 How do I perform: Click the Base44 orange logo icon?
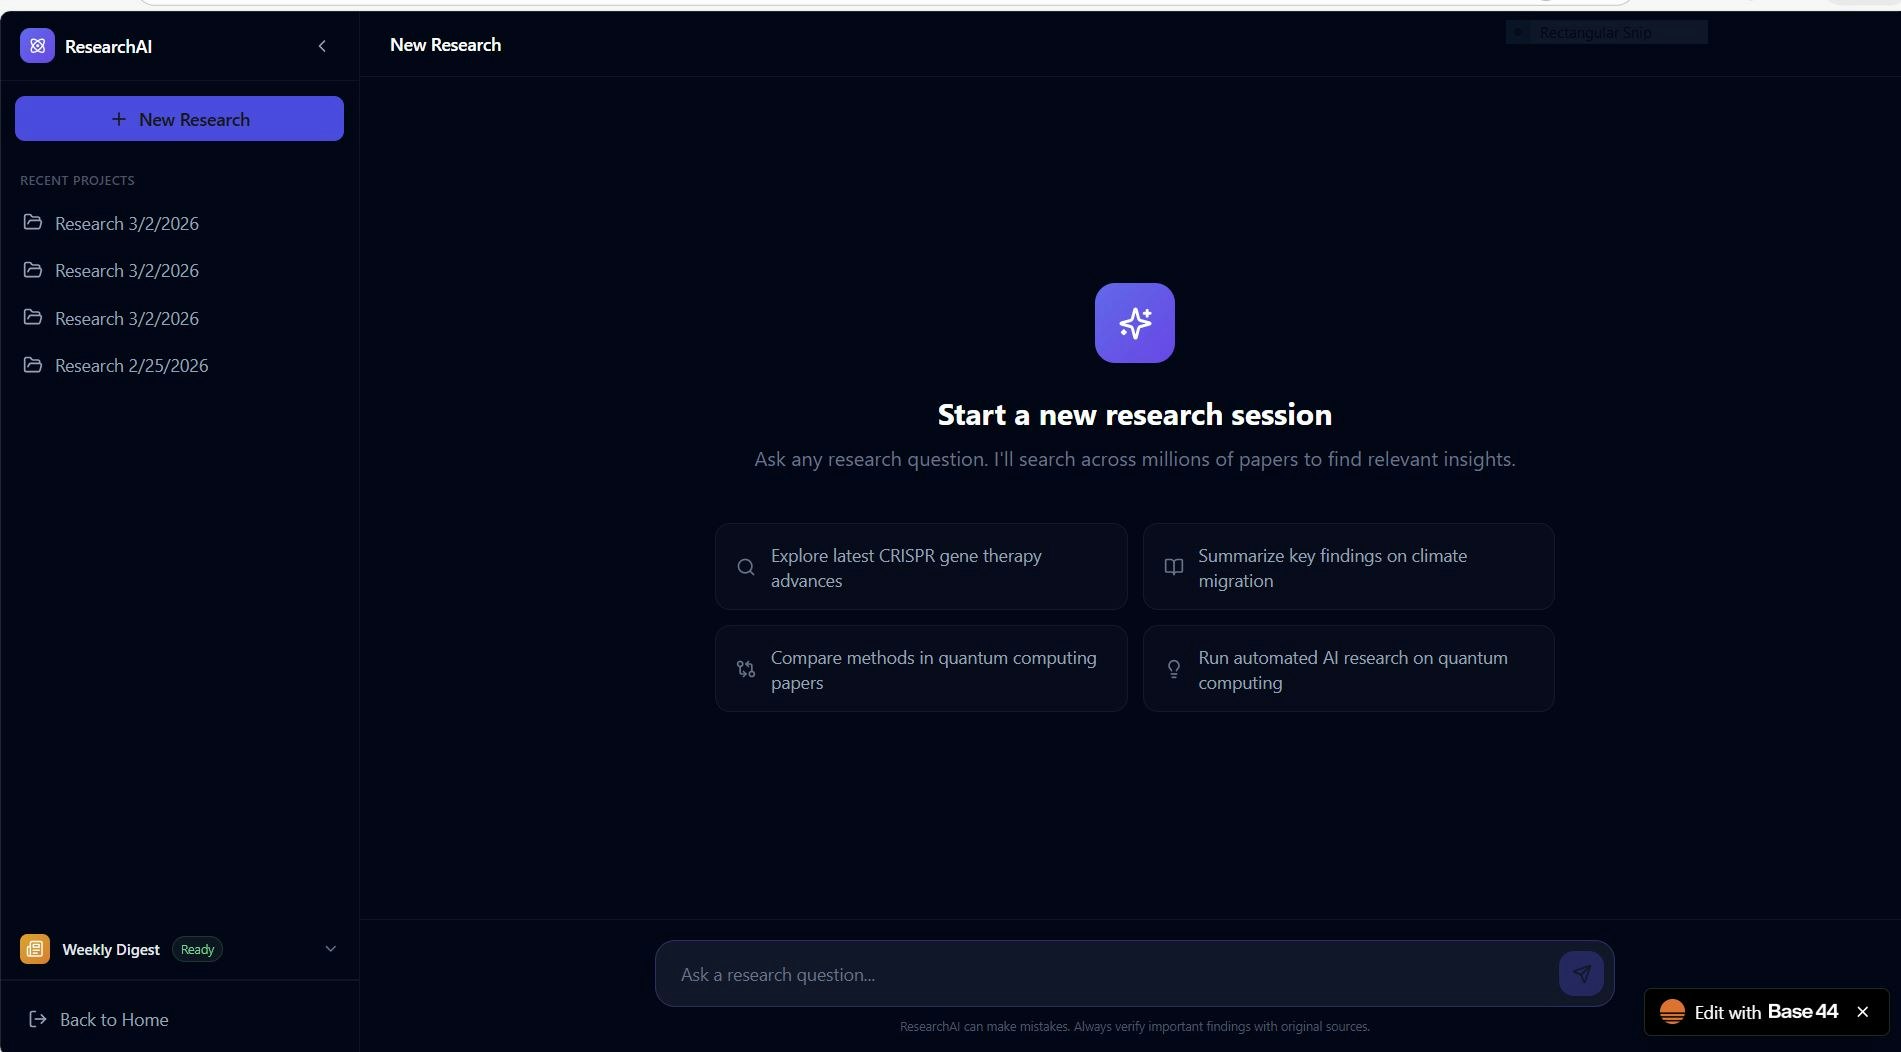(1672, 1012)
